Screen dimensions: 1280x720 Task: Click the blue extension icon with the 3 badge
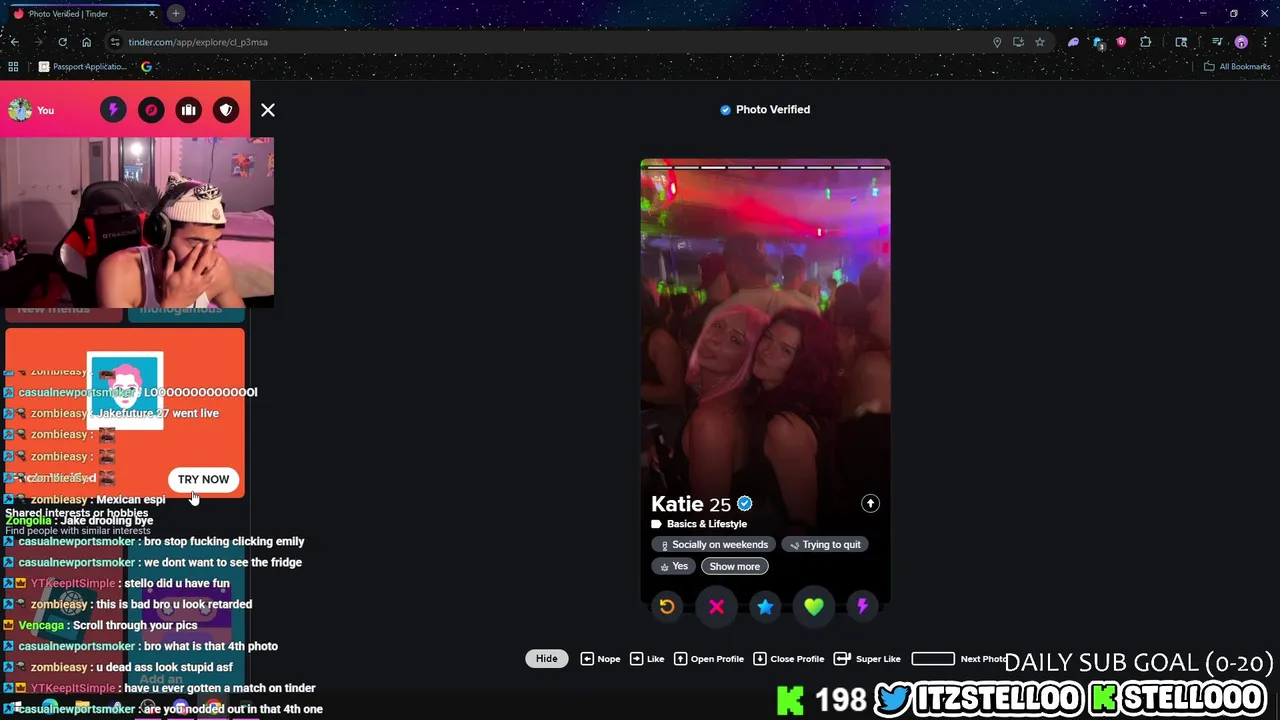1098,42
